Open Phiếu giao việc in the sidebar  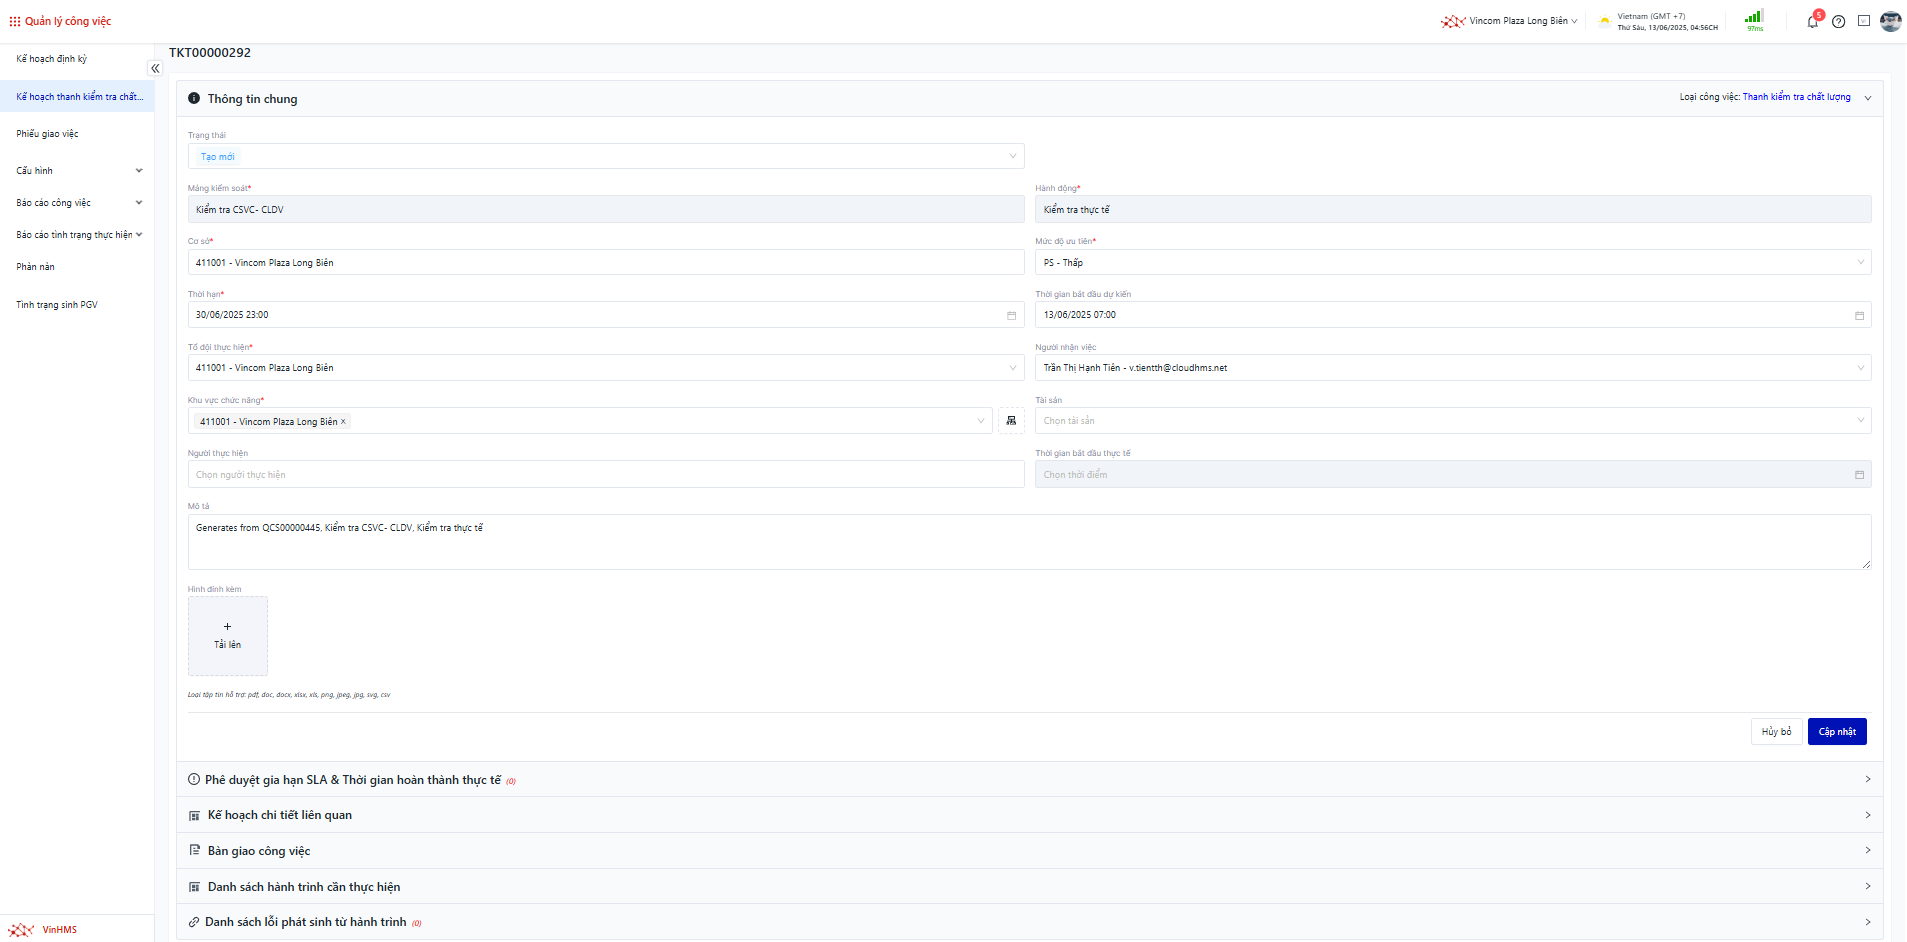(48, 134)
